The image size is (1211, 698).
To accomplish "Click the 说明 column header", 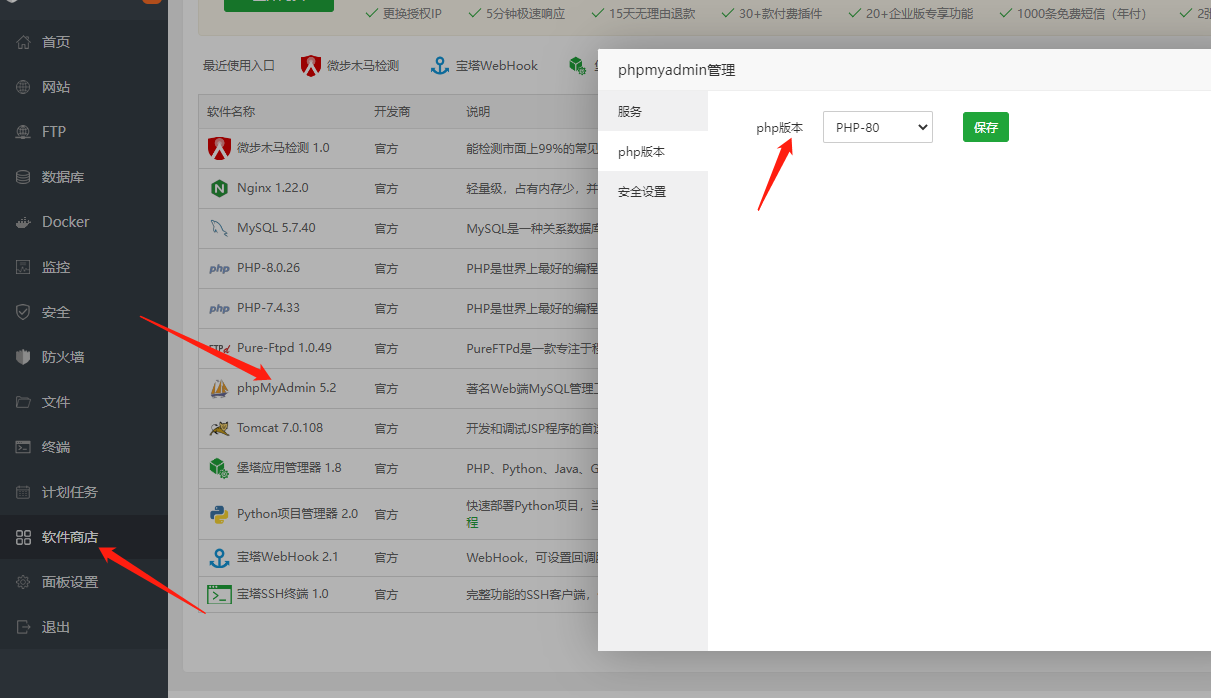I will coord(478,111).
